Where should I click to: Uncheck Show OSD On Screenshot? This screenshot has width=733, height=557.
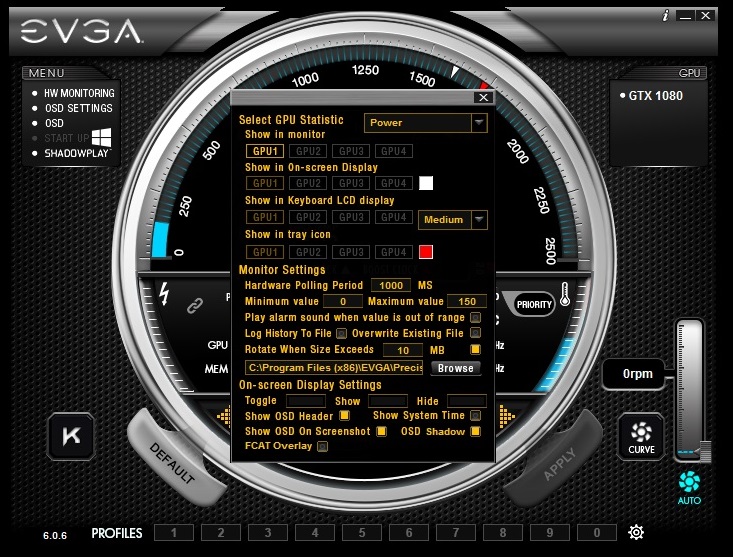click(x=381, y=431)
